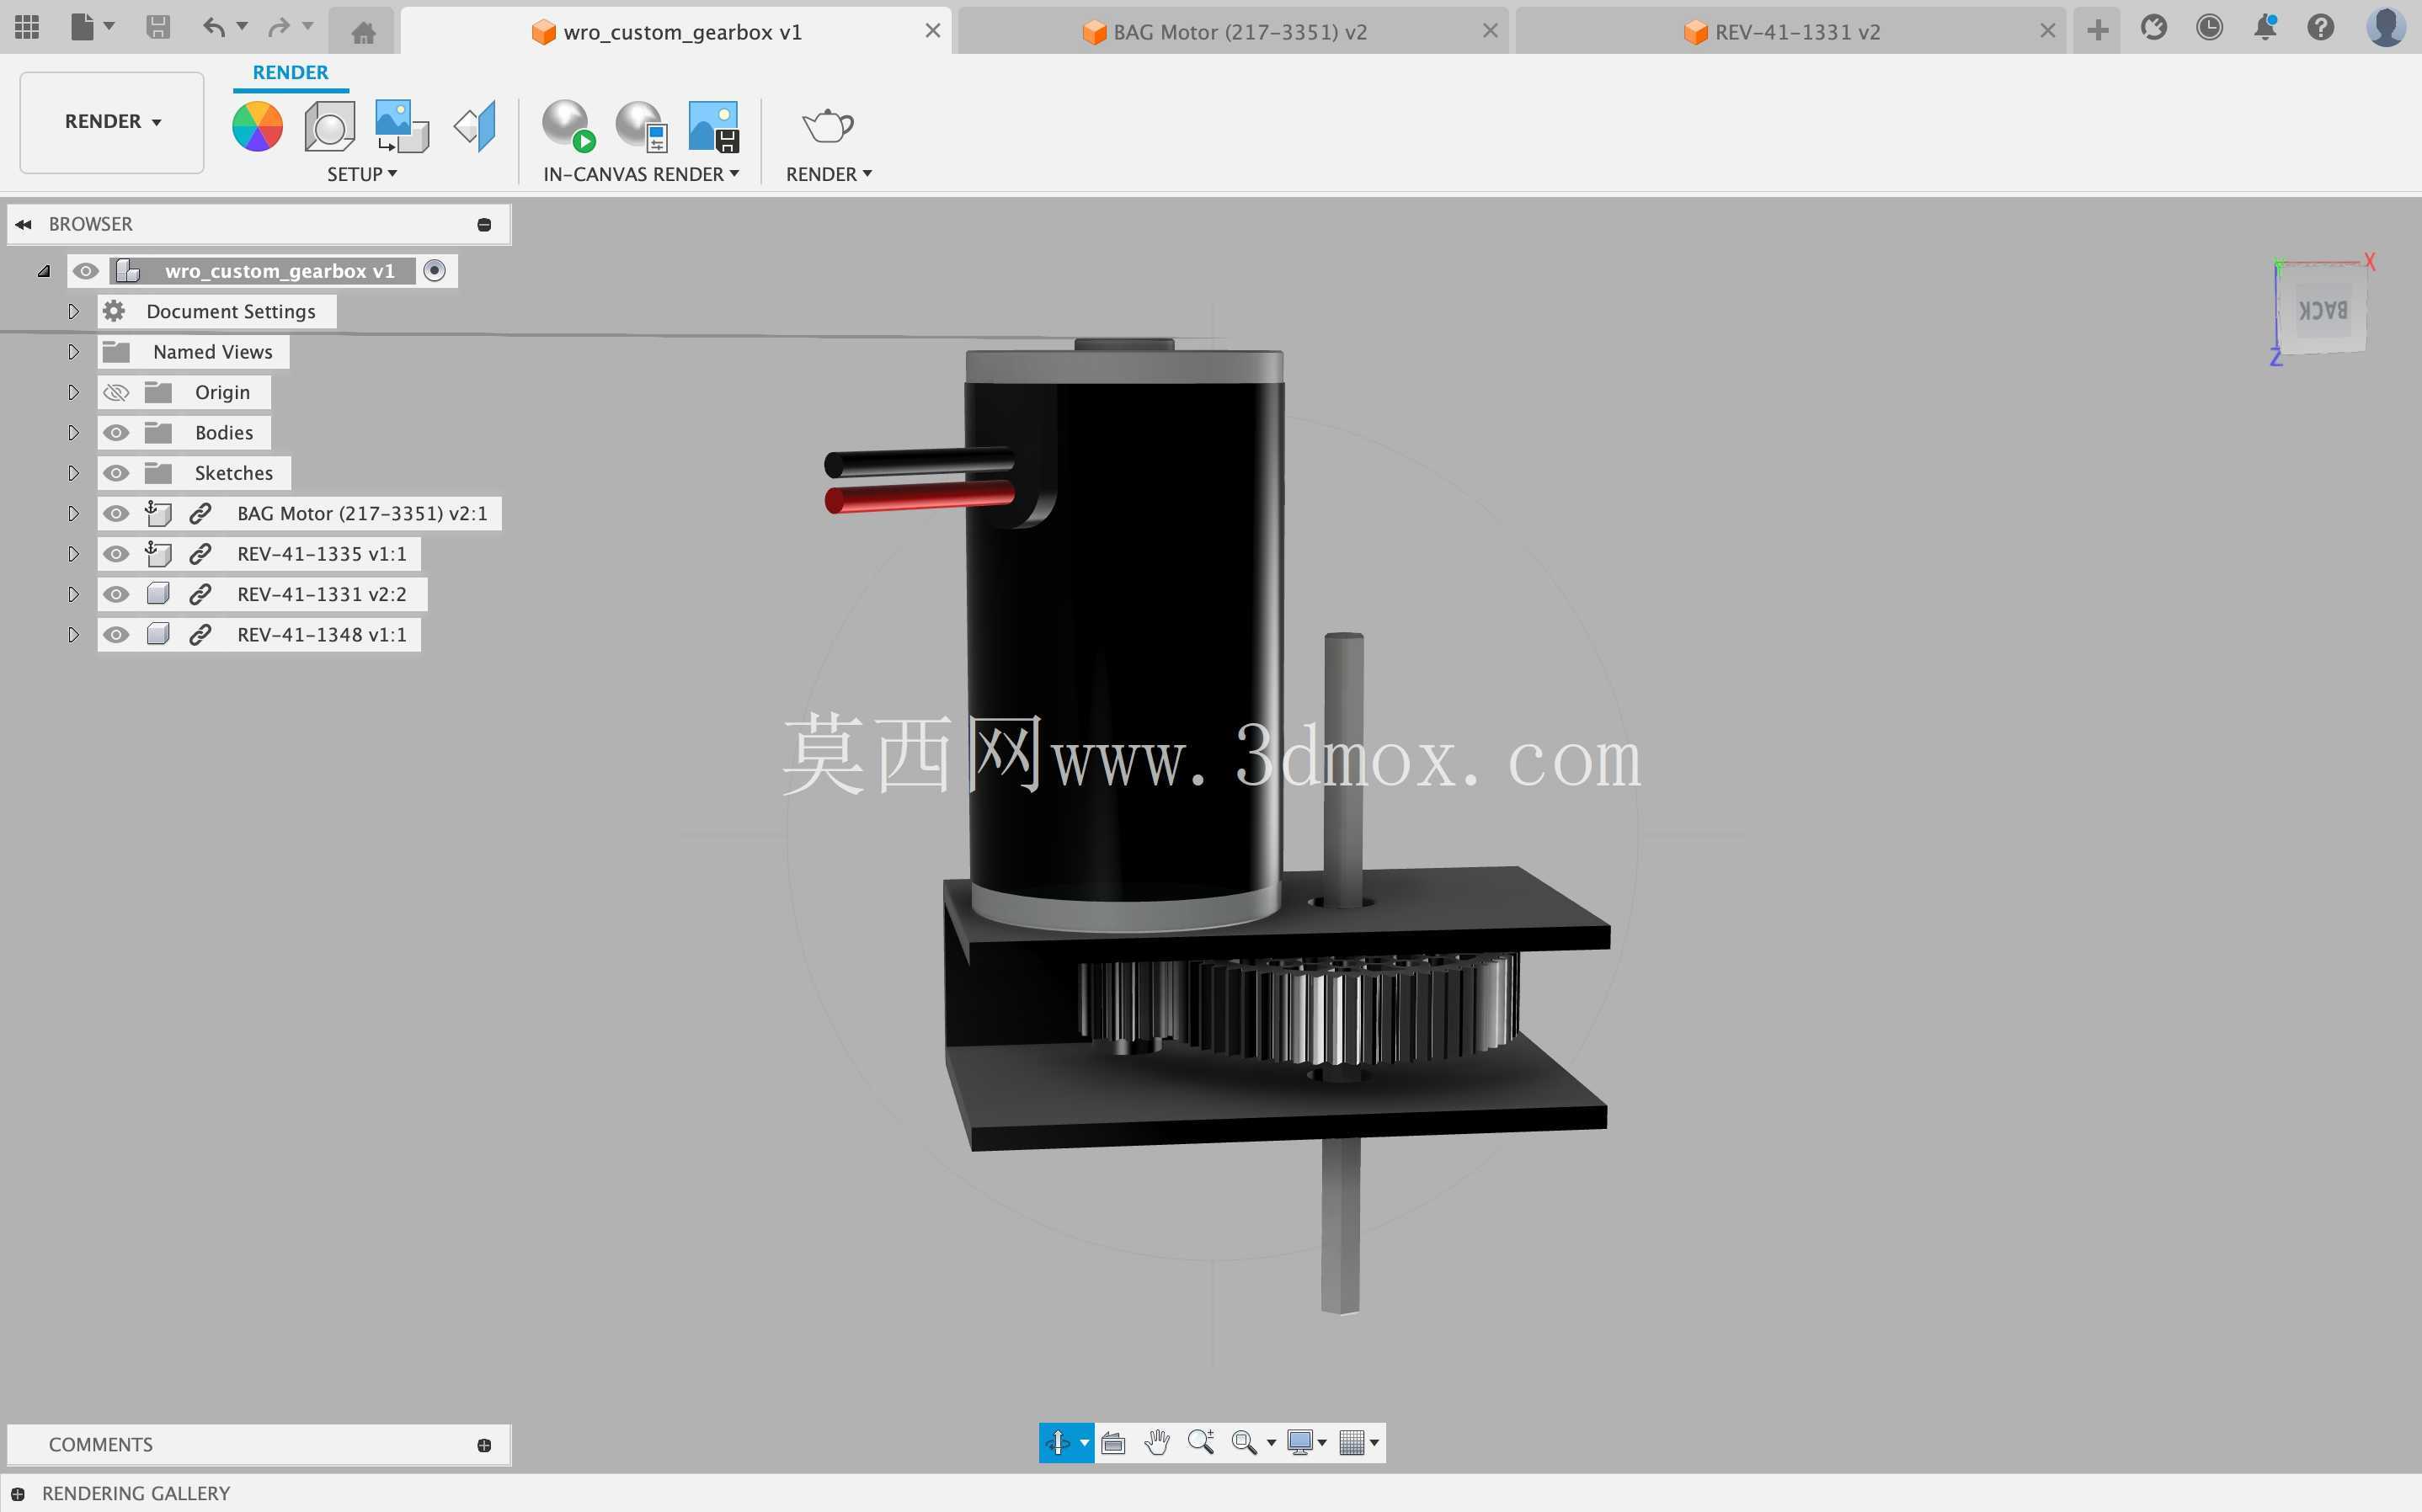Undo the last action
The image size is (2422, 1512).
tap(213, 27)
